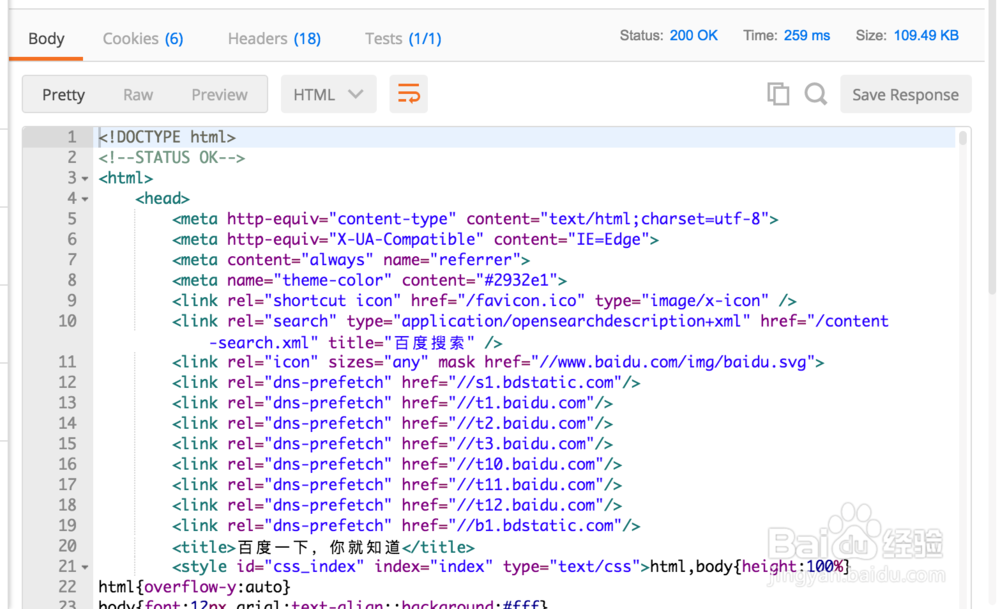
Task: Click the X-UA-Compatible meta line
Action: tap(415, 239)
